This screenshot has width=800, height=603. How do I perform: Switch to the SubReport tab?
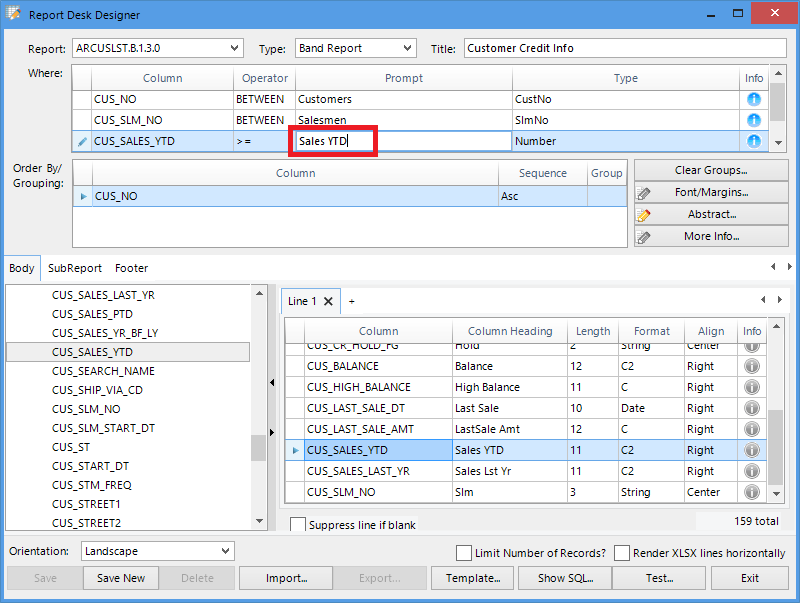75,268
